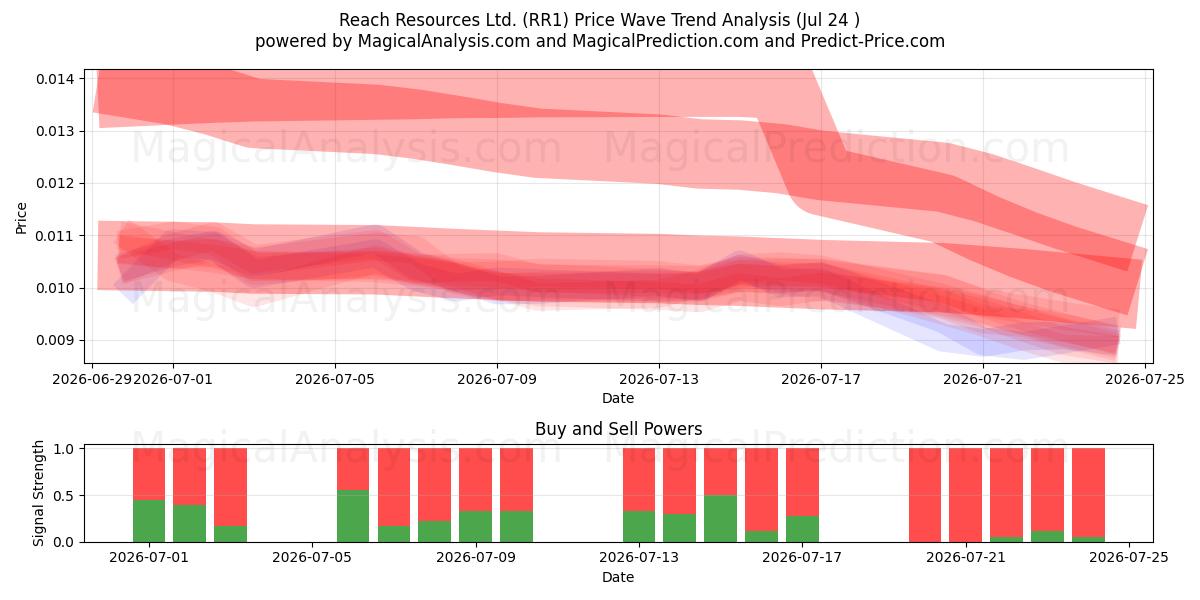Click the 'Date' label below the Buy/Sell chart
This screenshot has width=1200, height=600.
point(618,577)
